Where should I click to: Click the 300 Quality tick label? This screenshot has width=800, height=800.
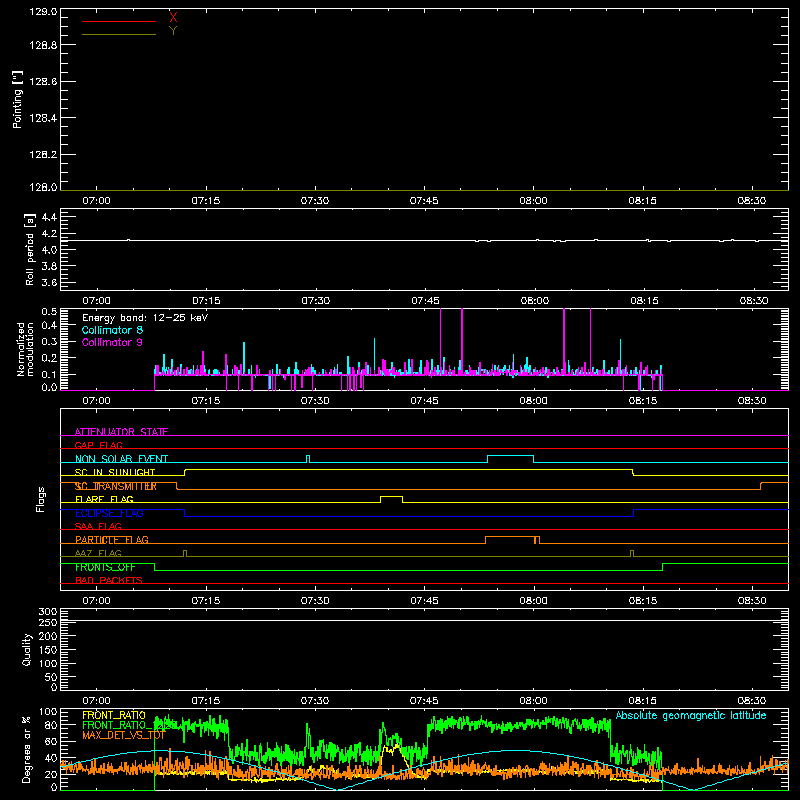(x=47, y=612)
